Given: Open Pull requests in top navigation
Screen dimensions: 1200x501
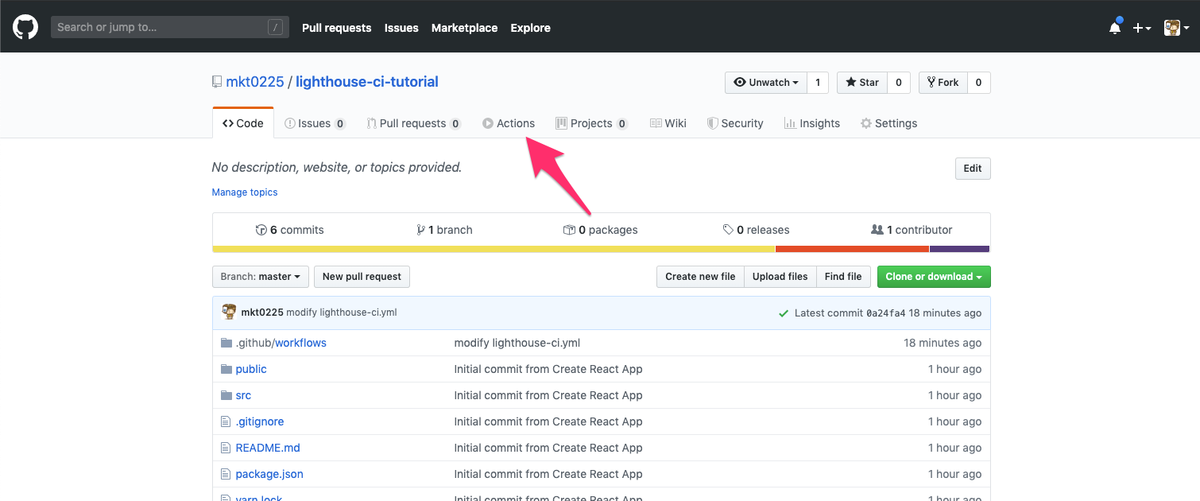Looking at the screenshot, I should 337,28.
